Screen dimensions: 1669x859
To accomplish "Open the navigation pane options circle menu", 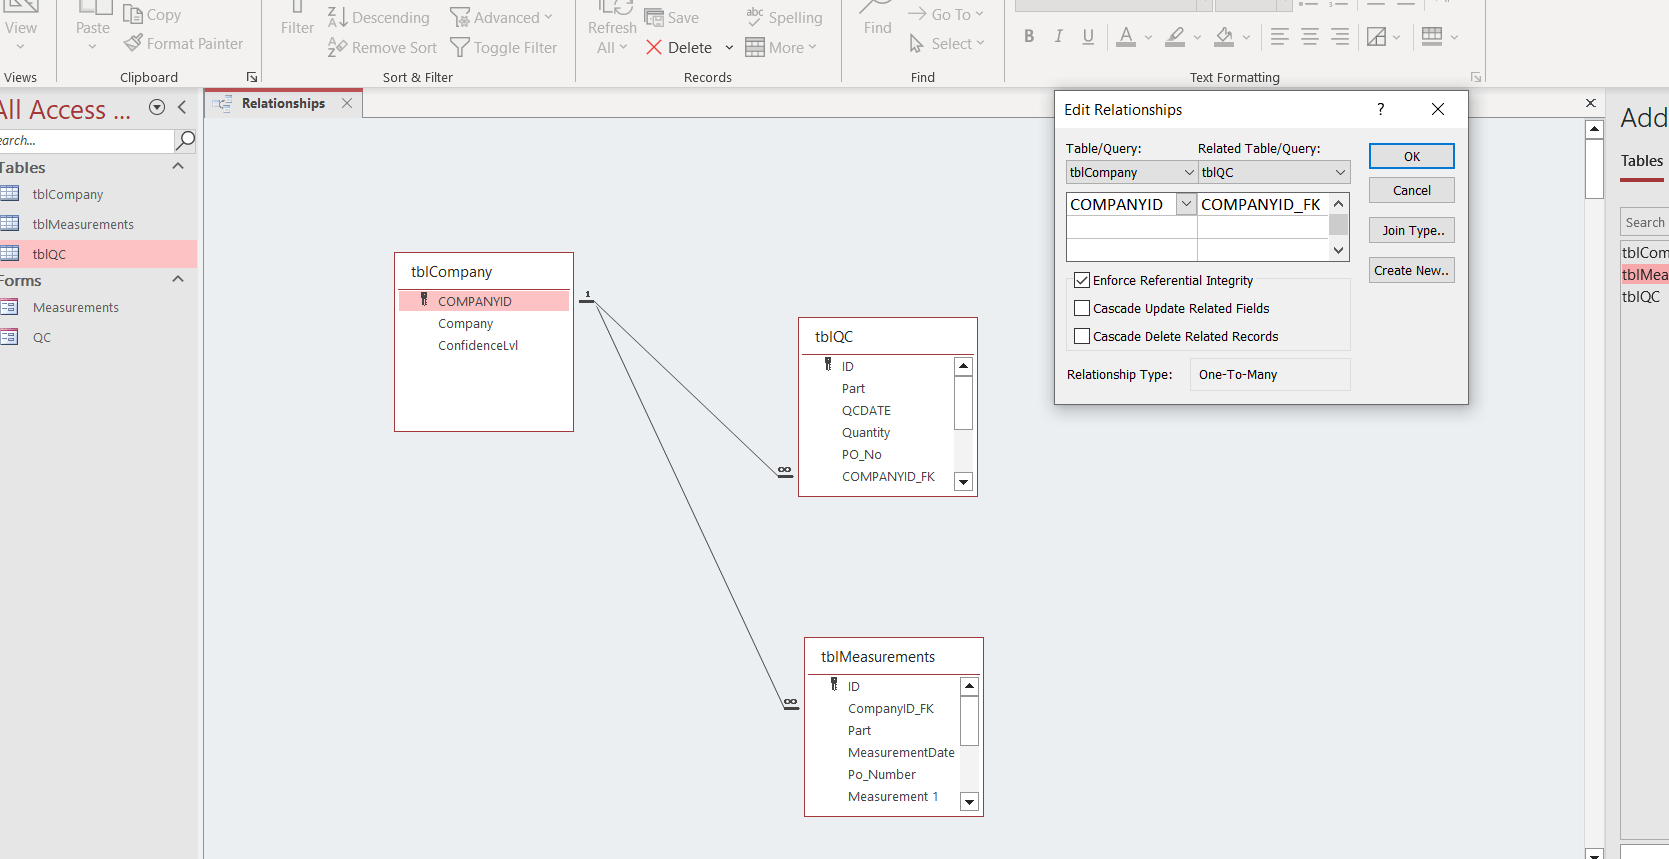I will click(157, 108).
